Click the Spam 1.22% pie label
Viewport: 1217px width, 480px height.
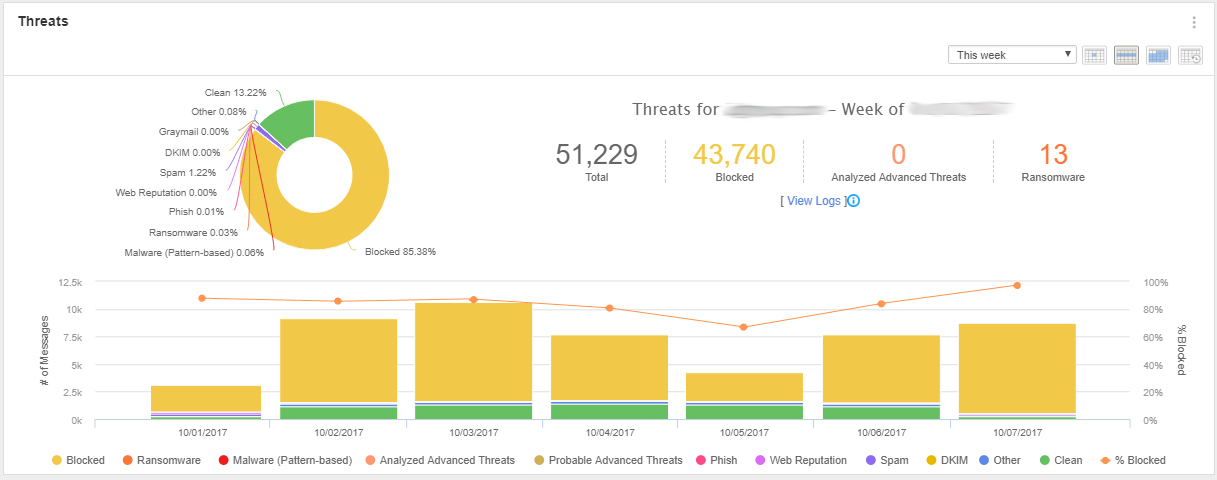216,172
